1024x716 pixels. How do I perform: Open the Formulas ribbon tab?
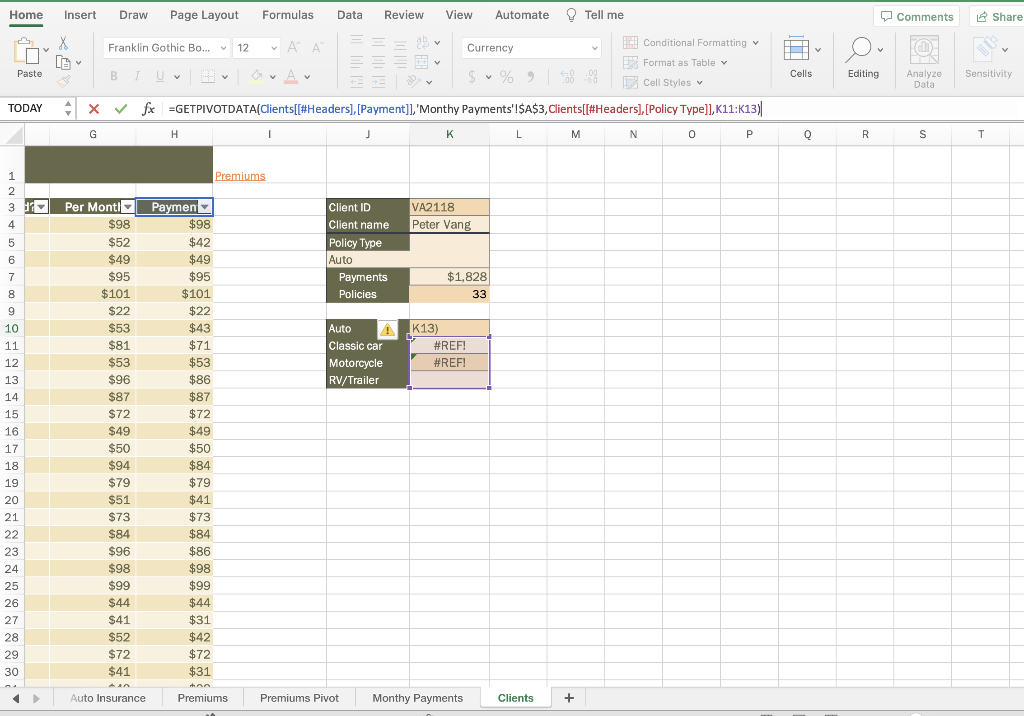(287, 14)
